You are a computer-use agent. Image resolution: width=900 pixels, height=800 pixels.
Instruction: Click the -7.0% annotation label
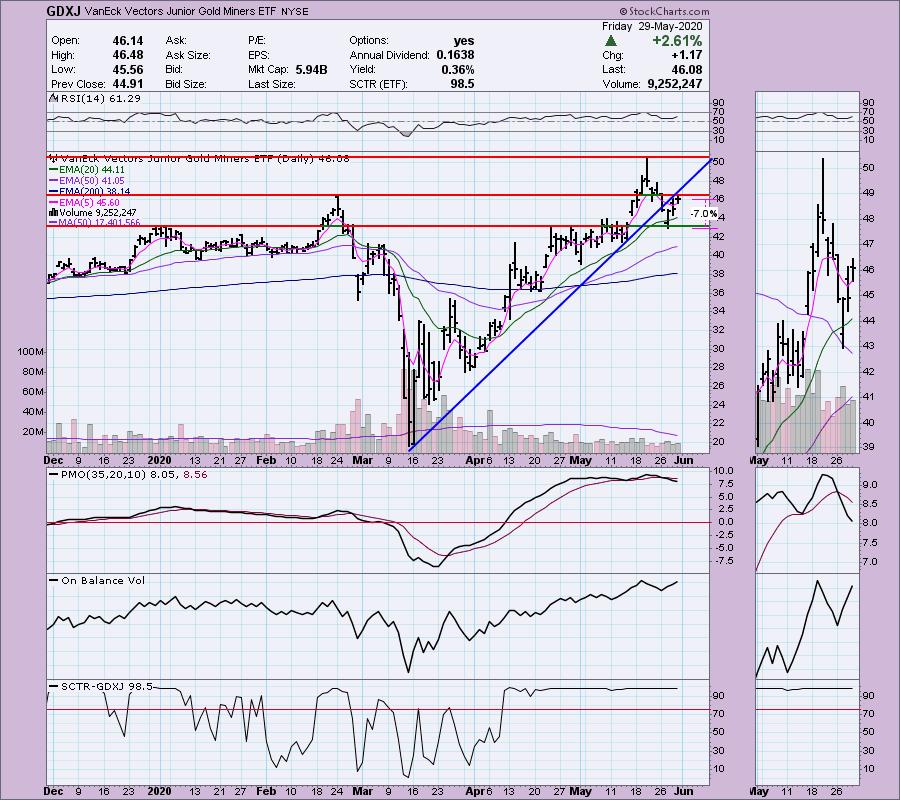[703, 213]
